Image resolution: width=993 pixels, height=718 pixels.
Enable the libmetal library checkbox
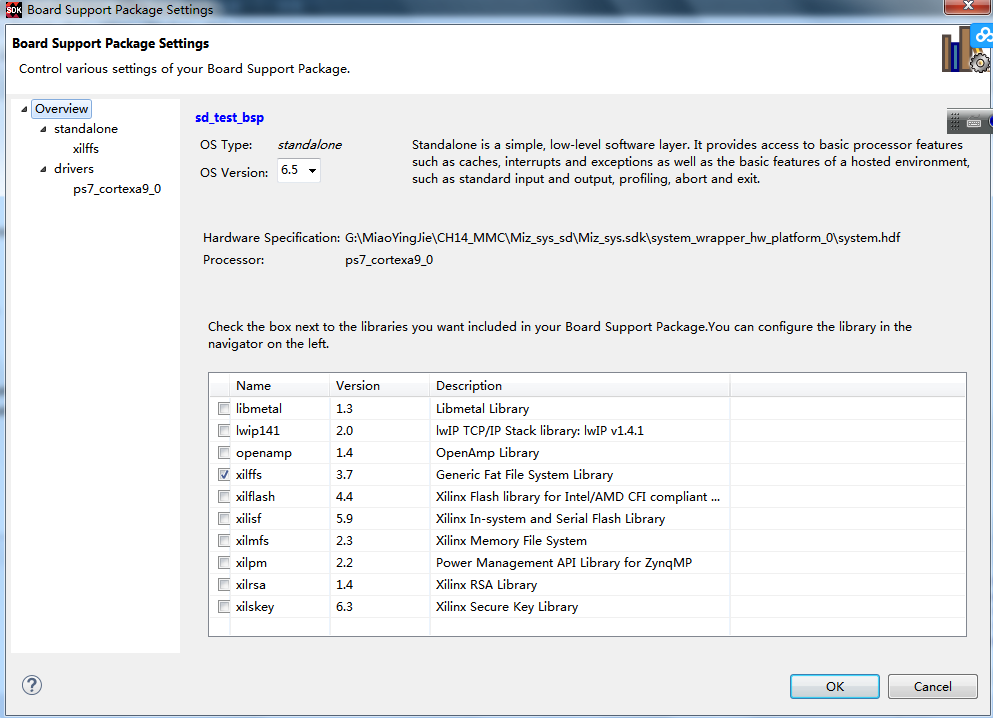pyautogui.click(x=224, y=409)
